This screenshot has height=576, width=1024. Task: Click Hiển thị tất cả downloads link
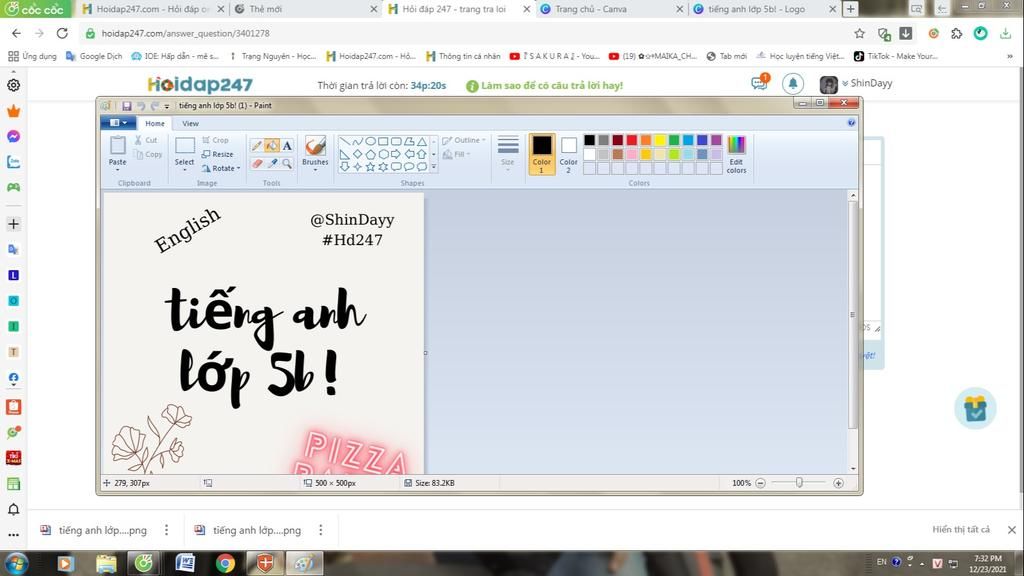click(x=961, y=530)
